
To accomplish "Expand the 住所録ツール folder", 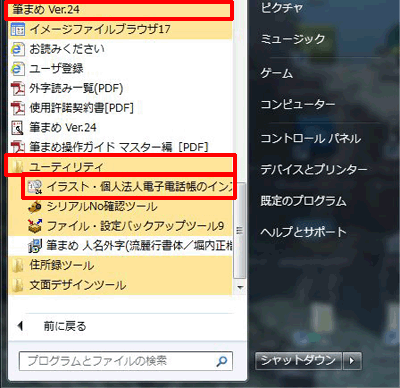I will pos(120,266).
